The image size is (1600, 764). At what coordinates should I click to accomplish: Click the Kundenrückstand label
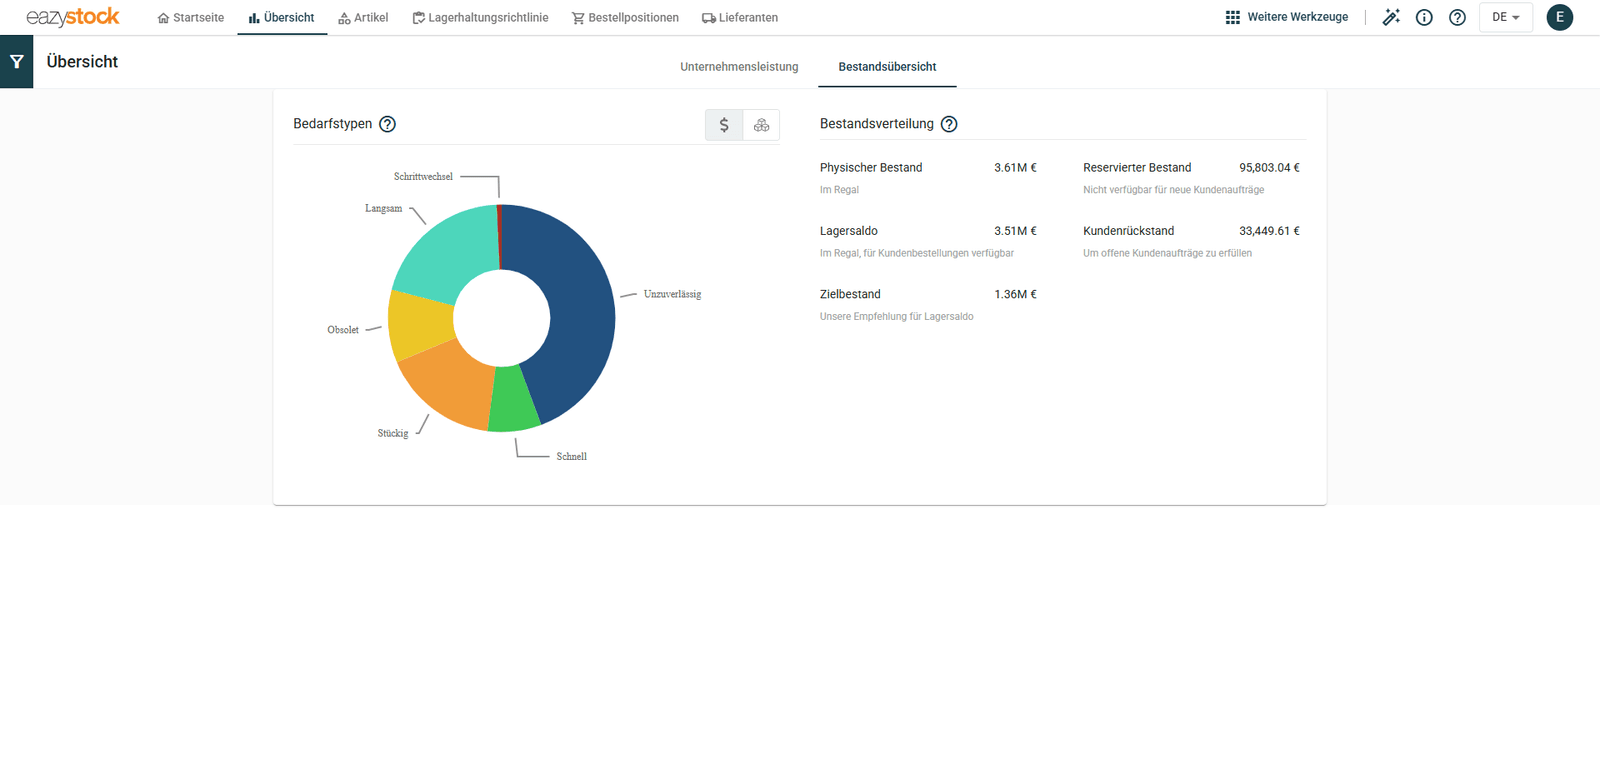click(x=1128, y=231)
